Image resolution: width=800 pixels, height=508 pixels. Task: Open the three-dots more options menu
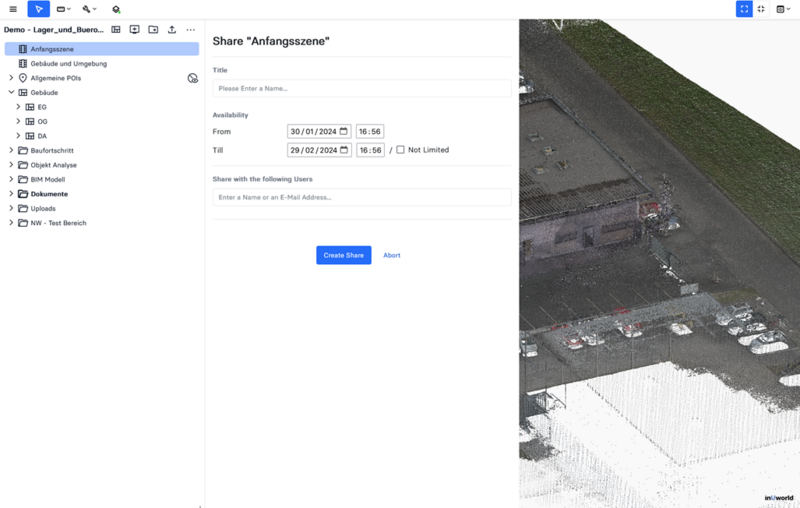pos(191,30)
